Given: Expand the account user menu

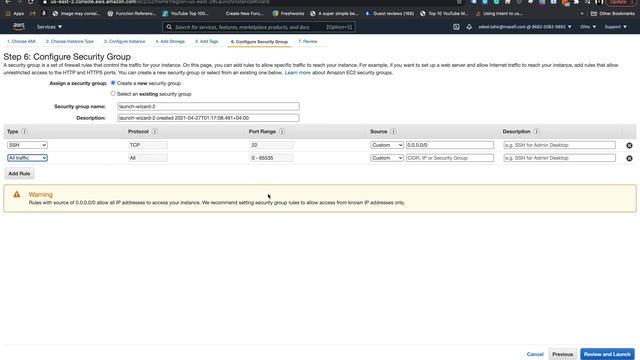Looking at the screenshot, I should [525, 27].
